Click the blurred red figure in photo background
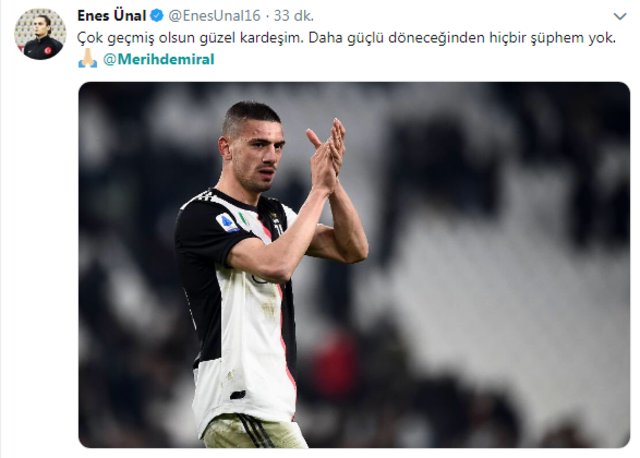640x458 pixels. 336,362
